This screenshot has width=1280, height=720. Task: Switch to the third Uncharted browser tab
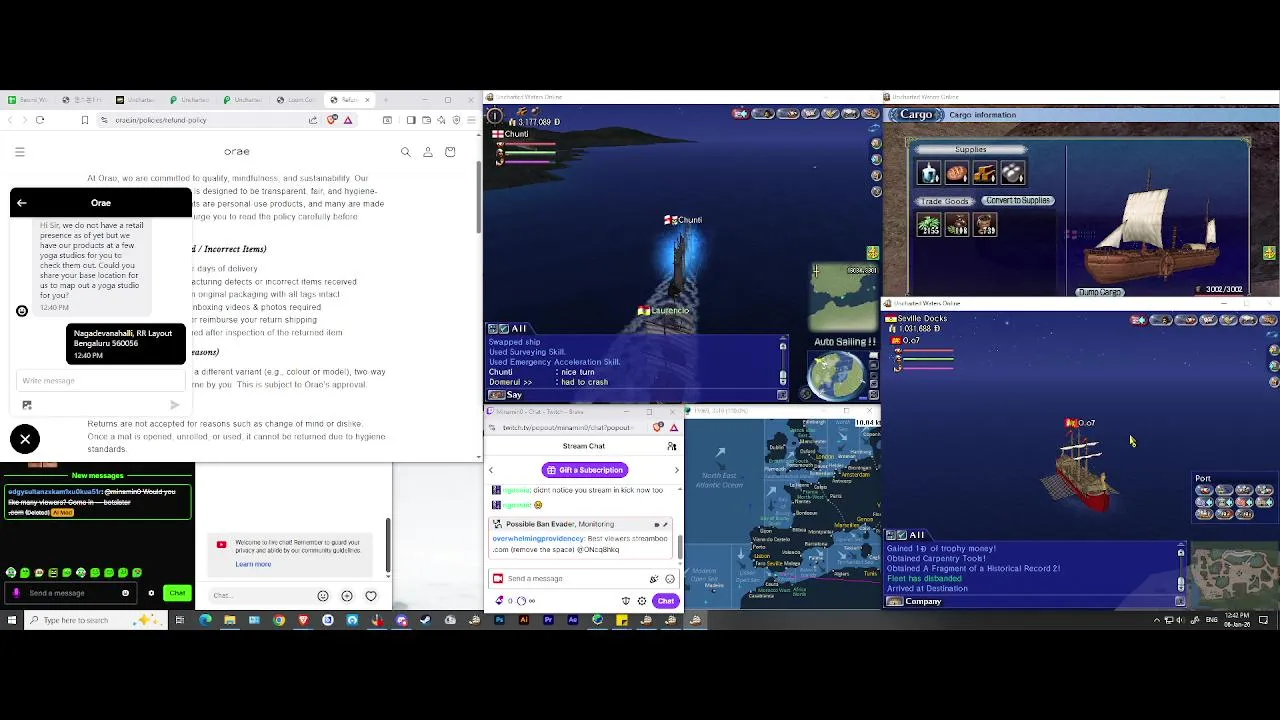(x=244, y=100)
